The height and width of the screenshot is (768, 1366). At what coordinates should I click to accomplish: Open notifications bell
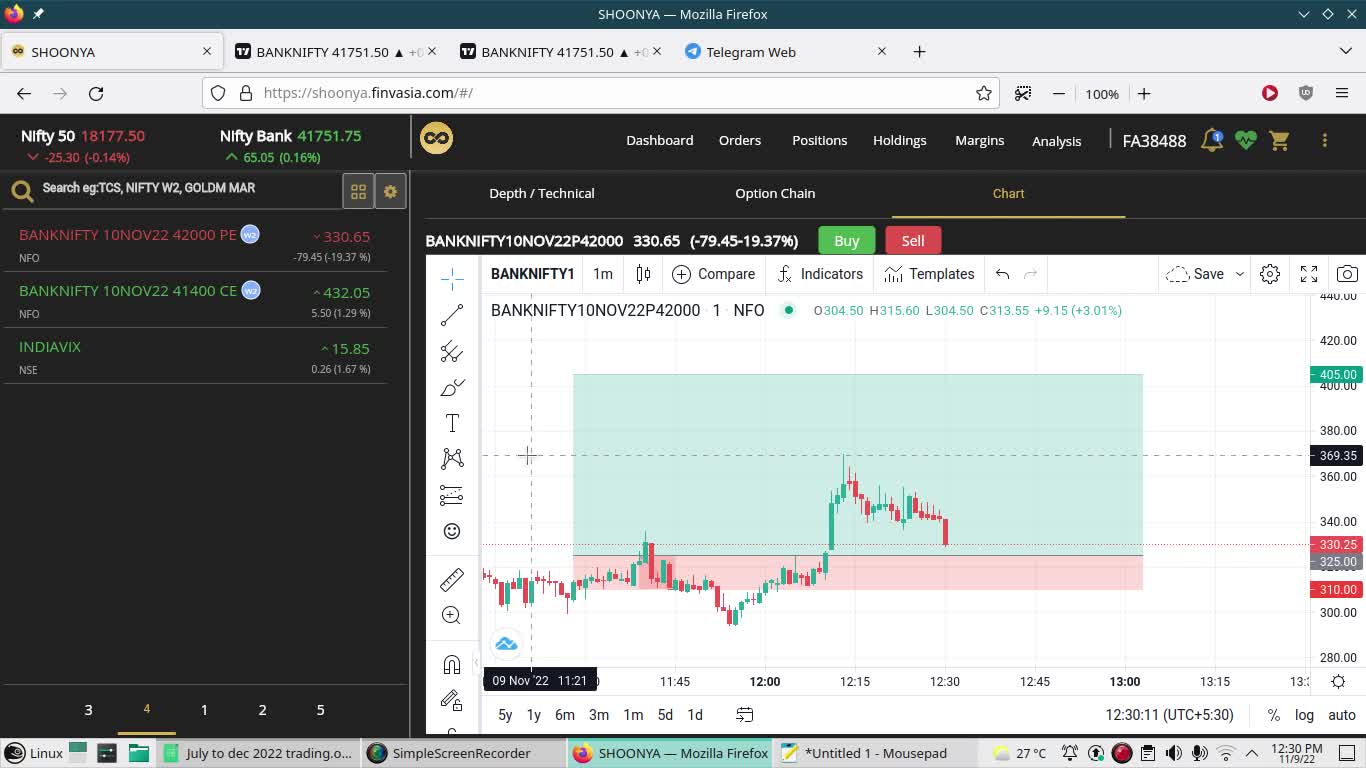(x=1212, y=140)
